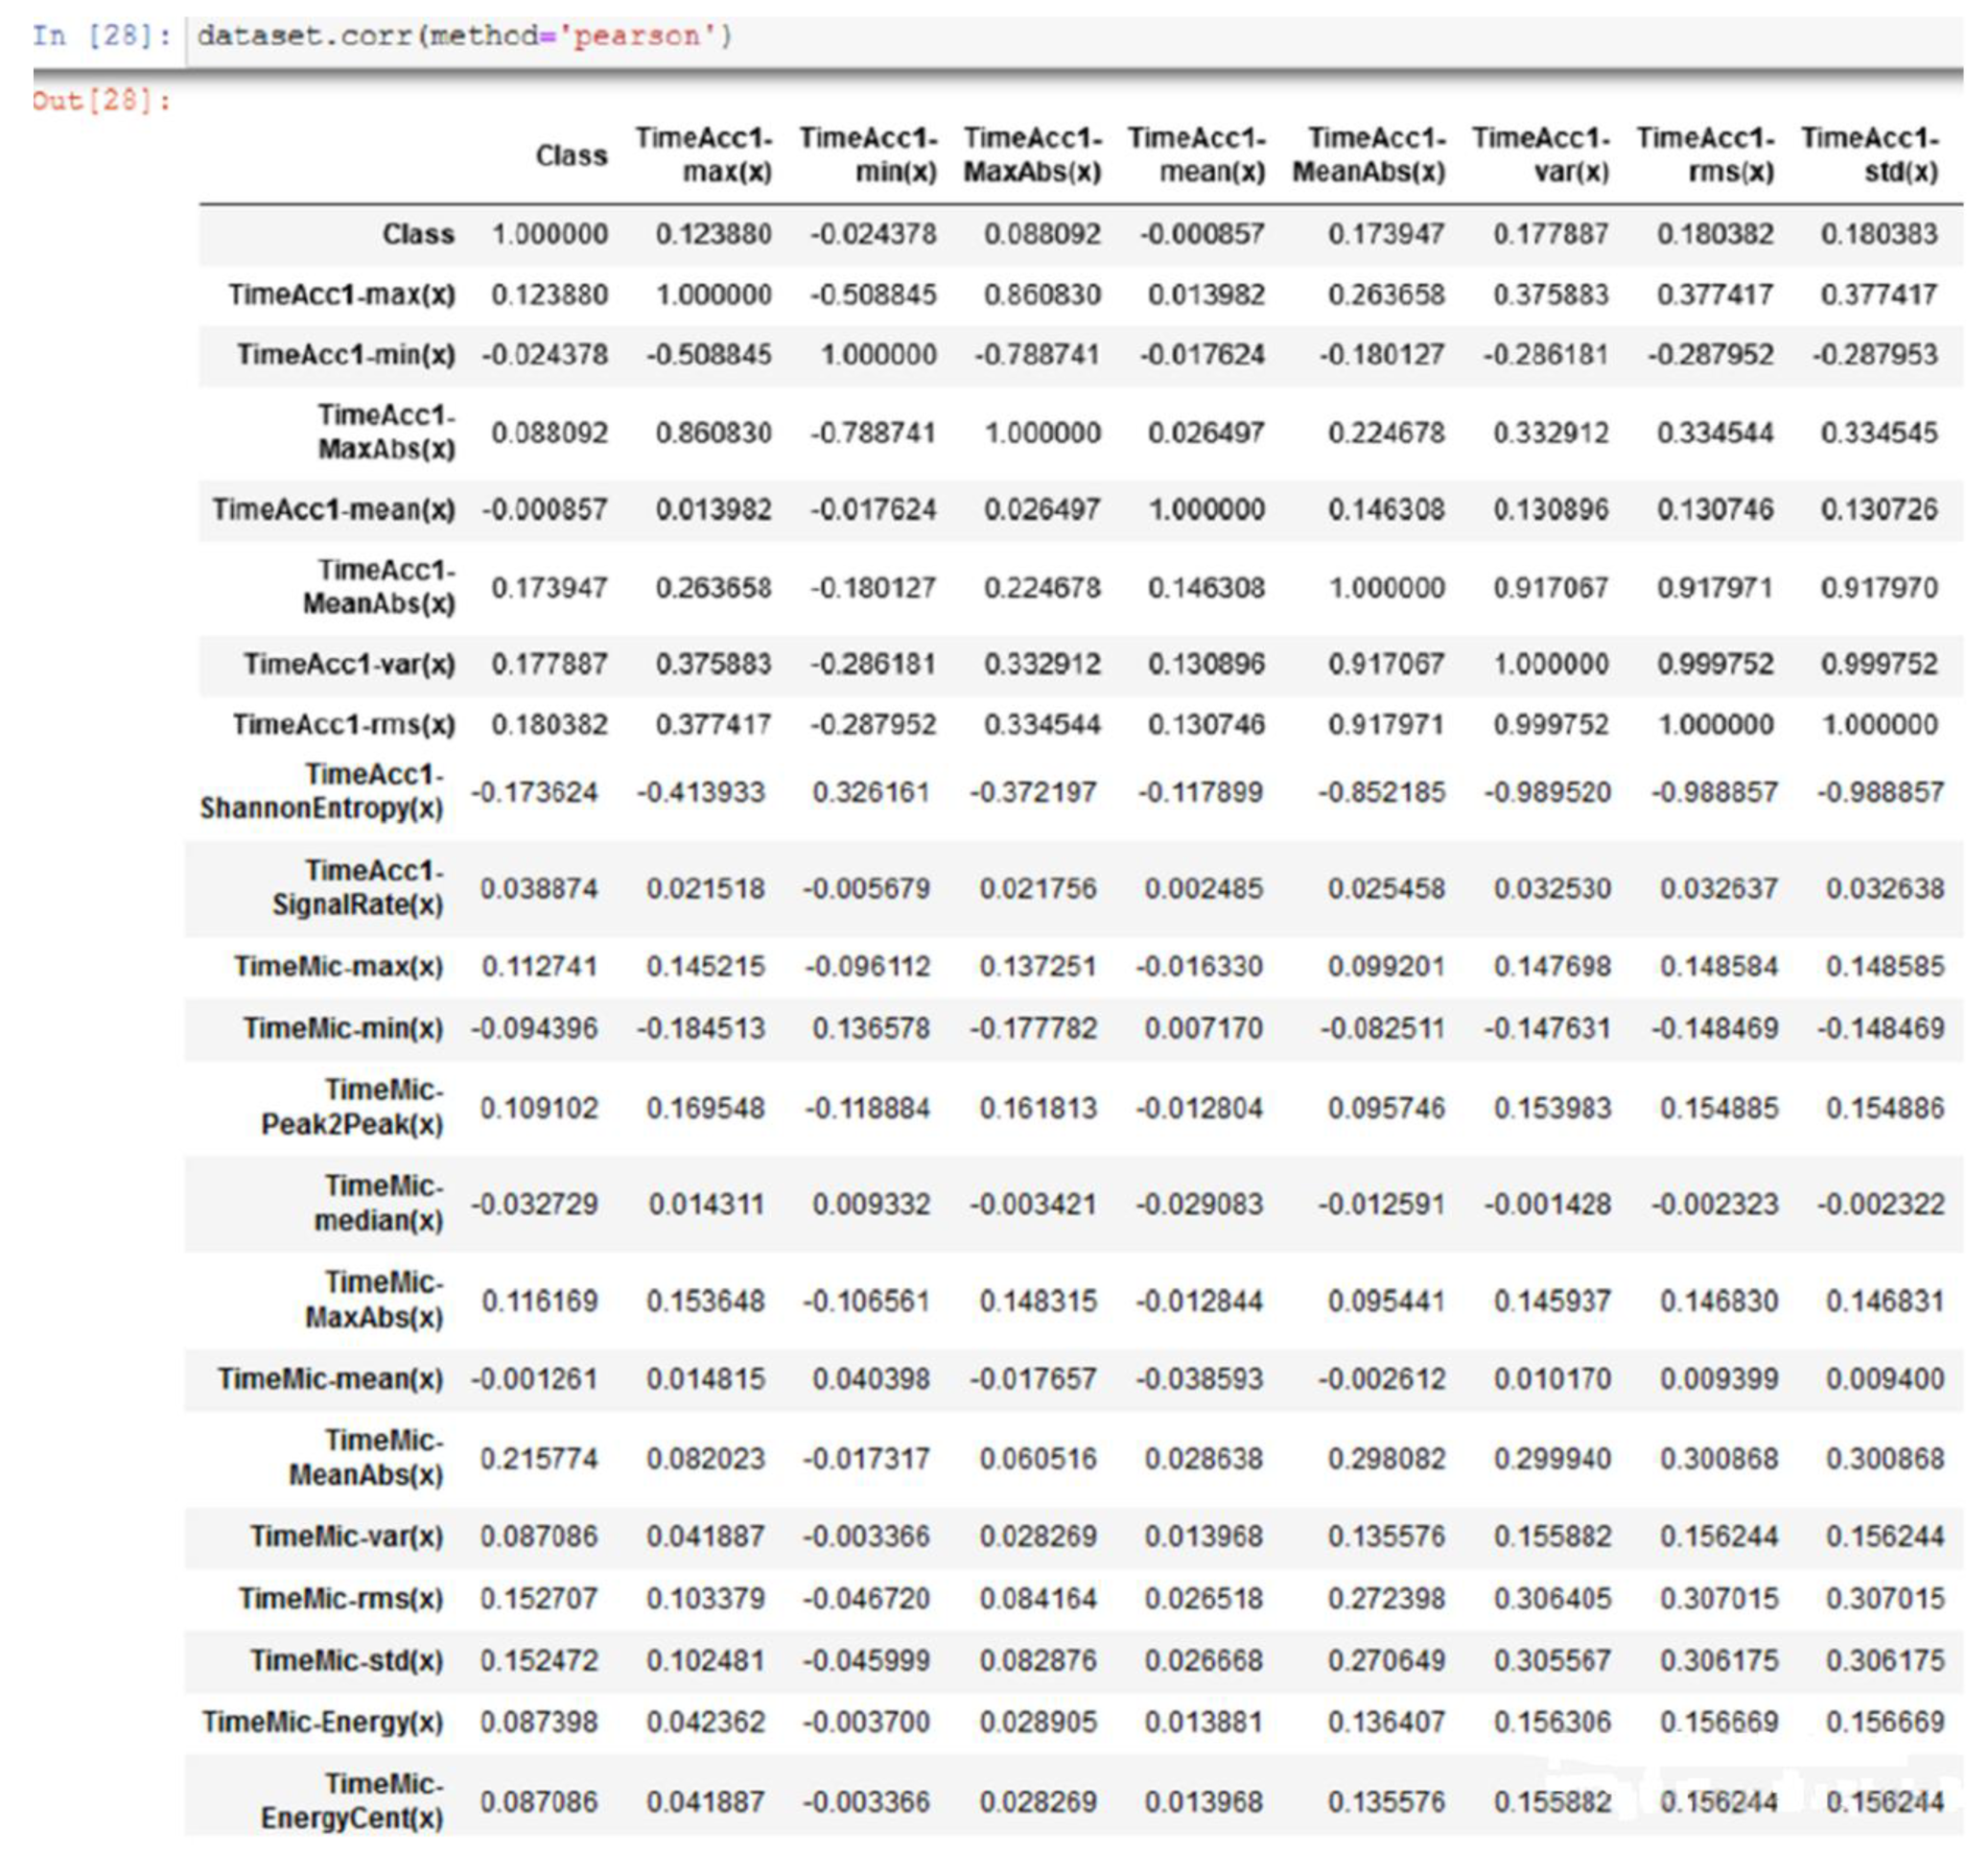Click the TimeAcc1-MeanAbs(x) column header
1988x1854 pixels.
pyautogui.click(x=1369, y=155)
